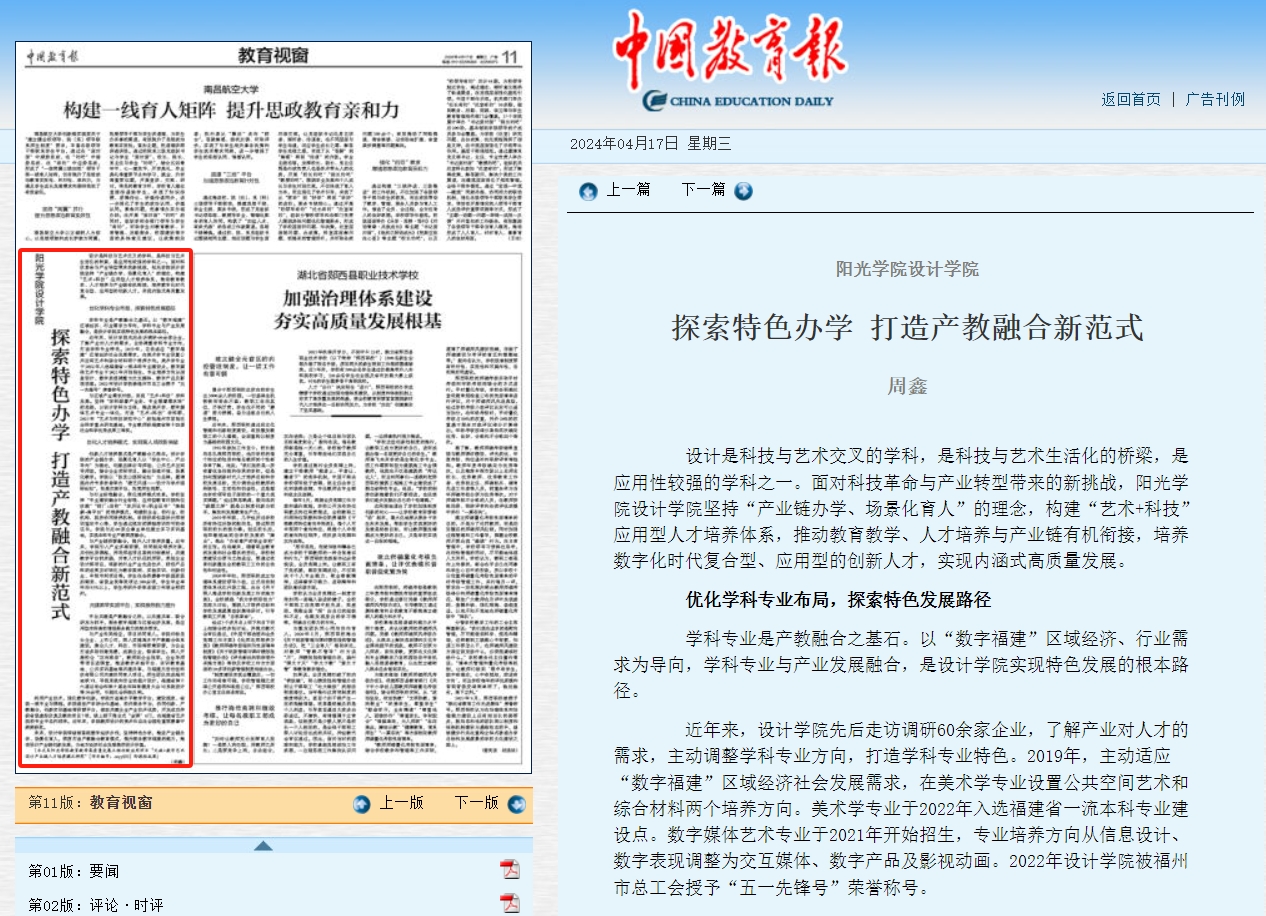
Task: Go to 下一篇 article link
Action: point(703,189)
